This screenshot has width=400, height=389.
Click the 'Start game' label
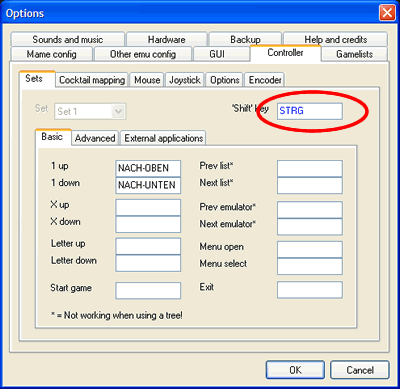(x=71, y=288)
